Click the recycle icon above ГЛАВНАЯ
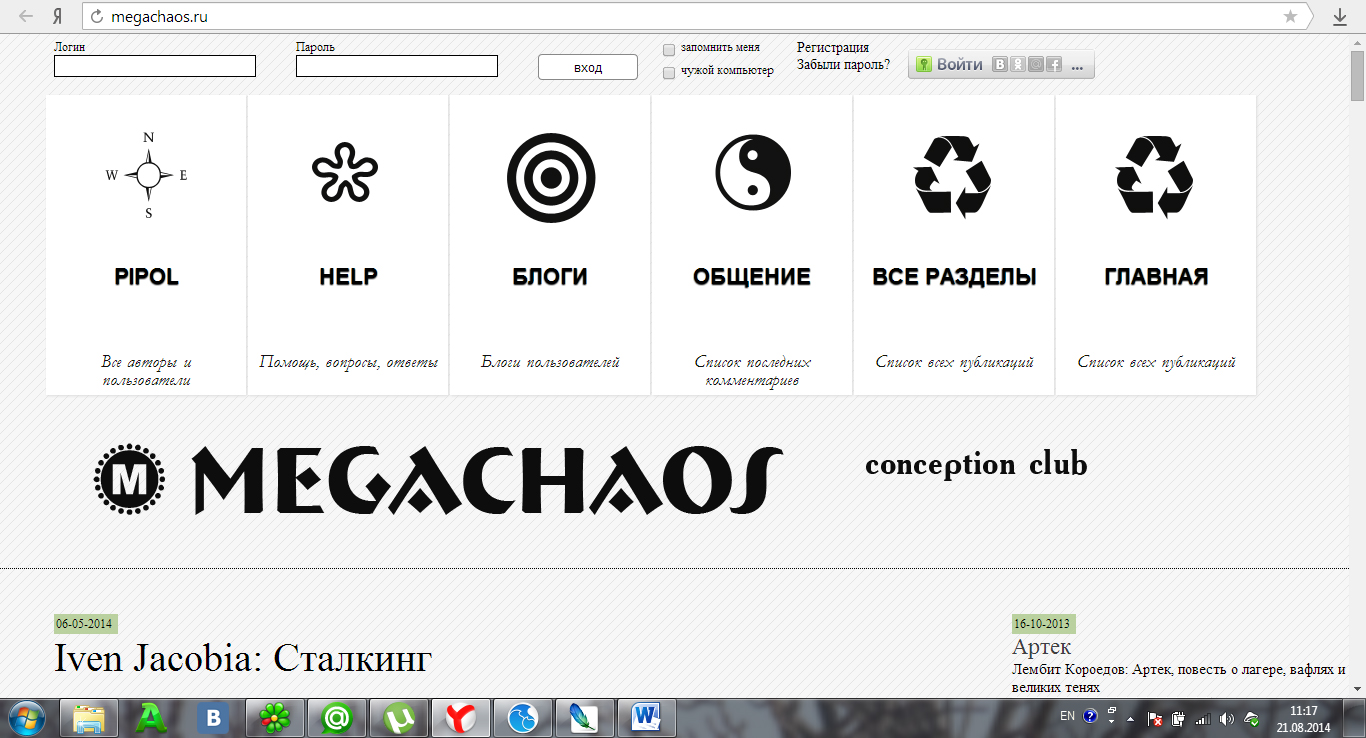Screen dimensions: 1366x738 [1154, 176]
